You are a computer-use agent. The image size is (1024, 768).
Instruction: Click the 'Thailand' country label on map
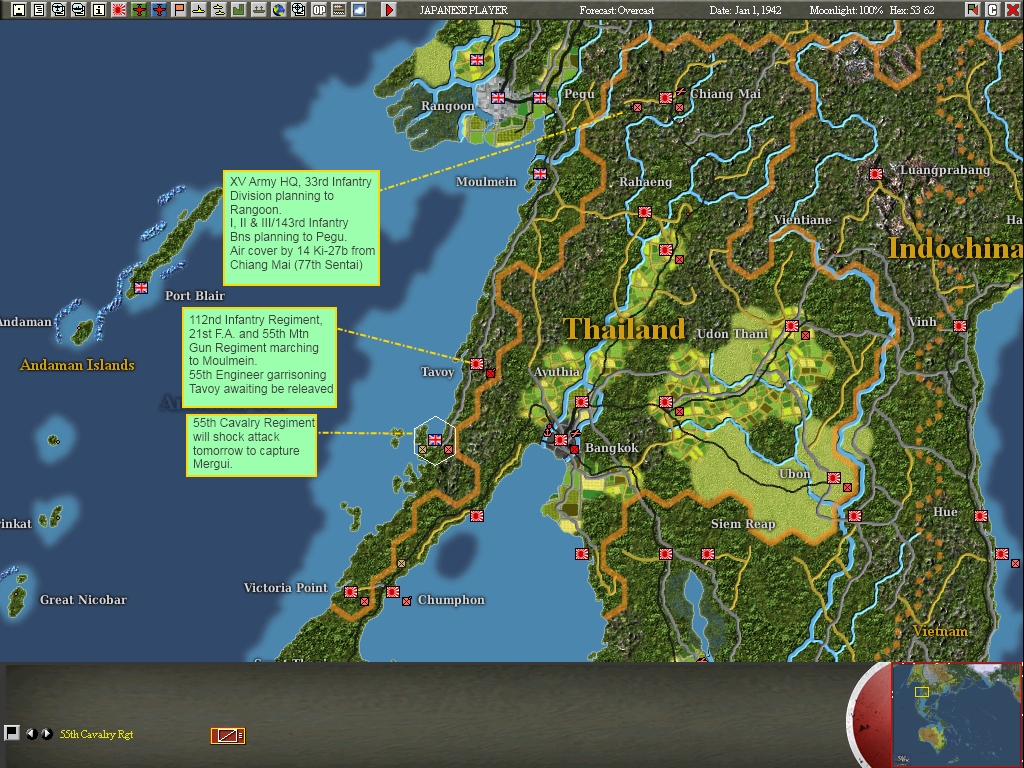click(624, 328)
